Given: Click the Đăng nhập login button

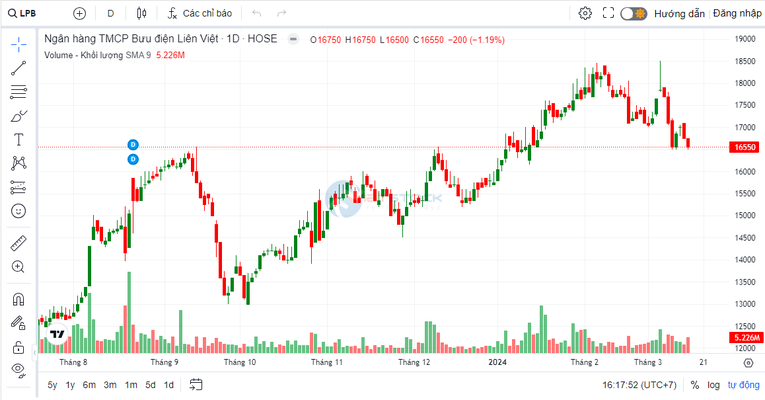Looking at the screenshot, I should point(737,14).
